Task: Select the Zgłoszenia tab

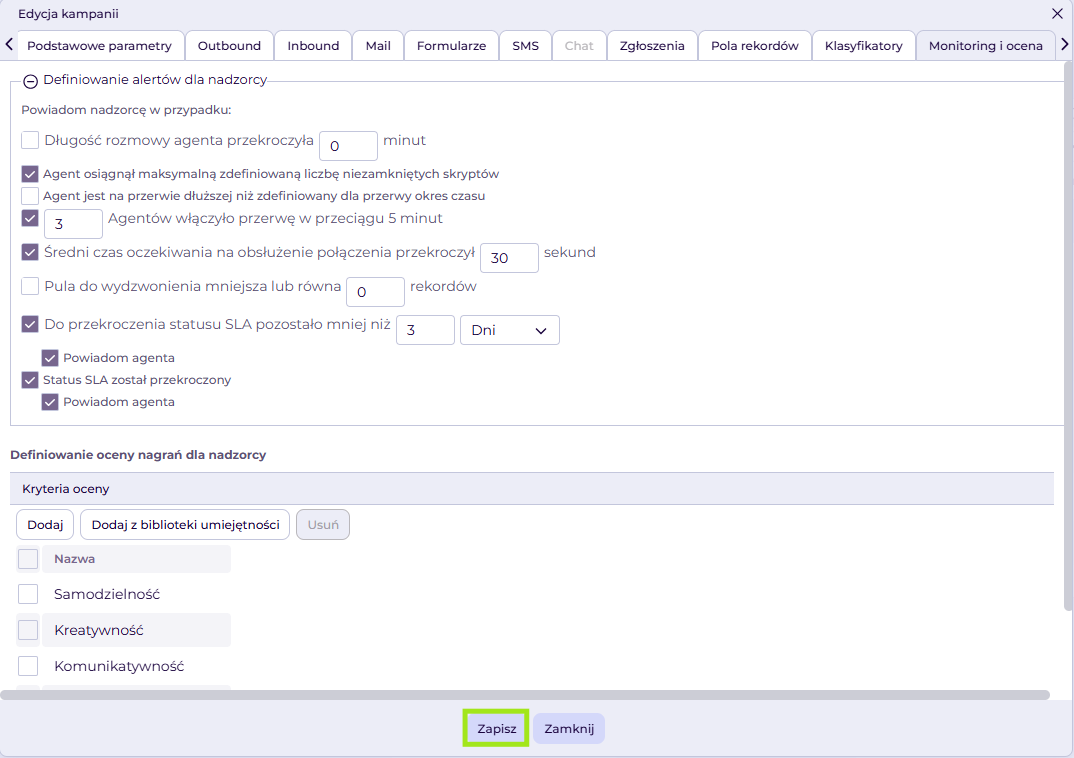Action: [652, 46]
